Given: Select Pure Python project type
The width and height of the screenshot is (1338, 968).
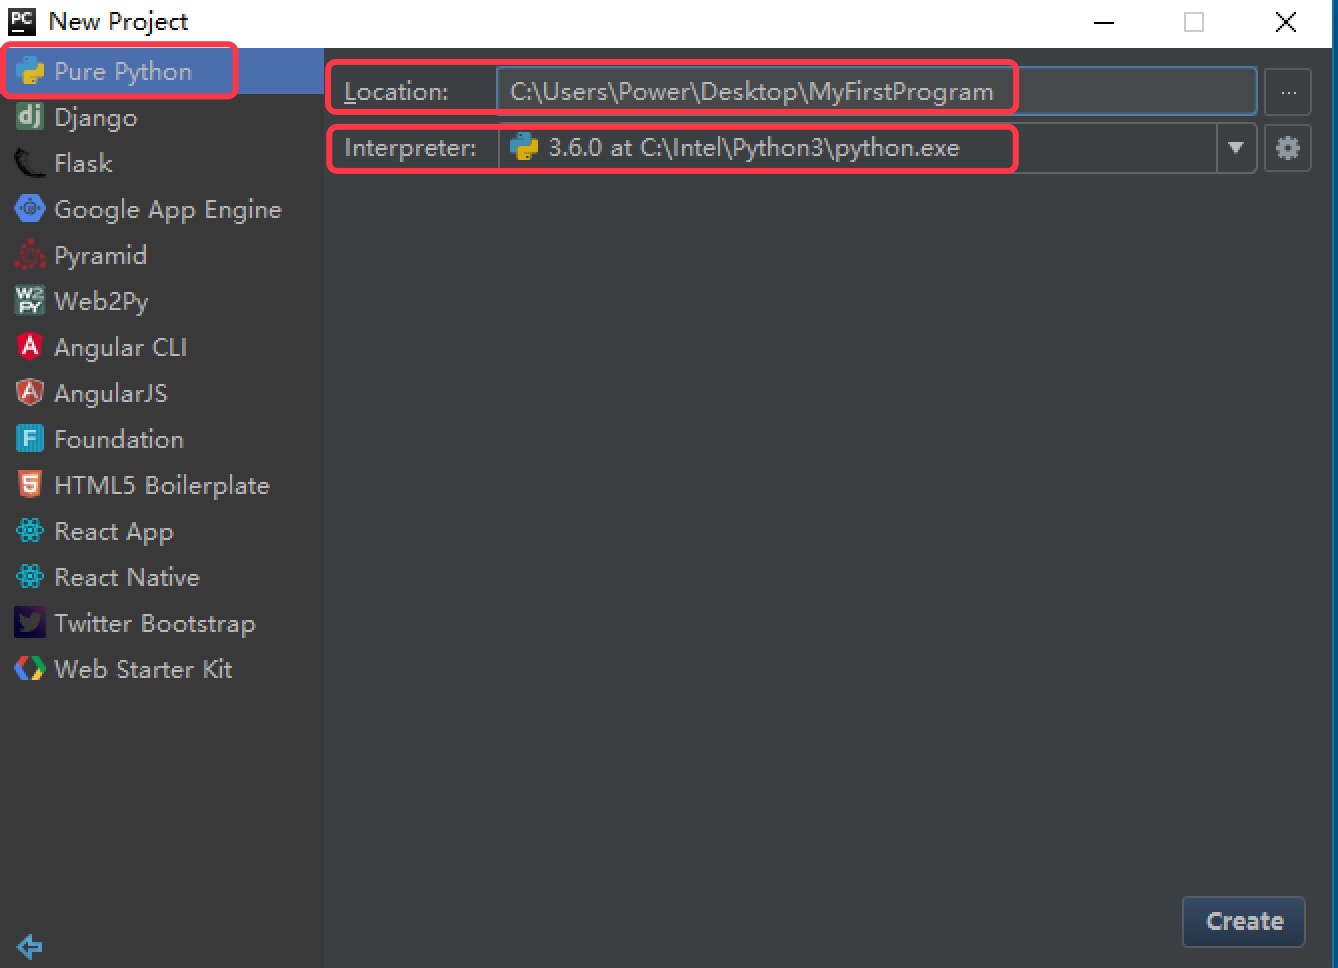Looking at the screenshot, I should pos(122,71).
